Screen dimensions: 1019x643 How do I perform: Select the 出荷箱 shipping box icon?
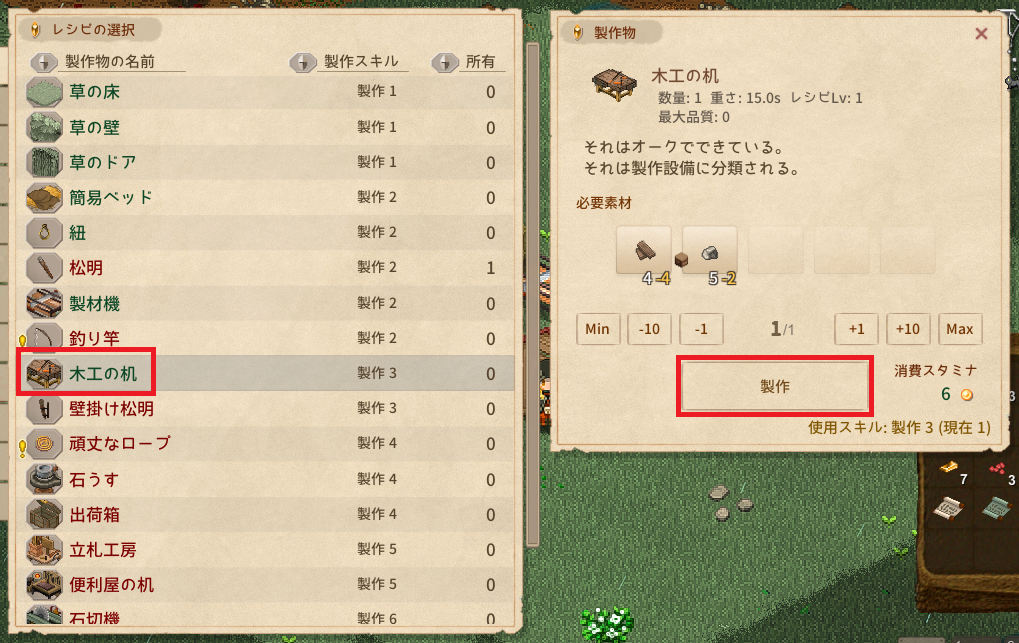pyautogui.click(x=44, y=515)
